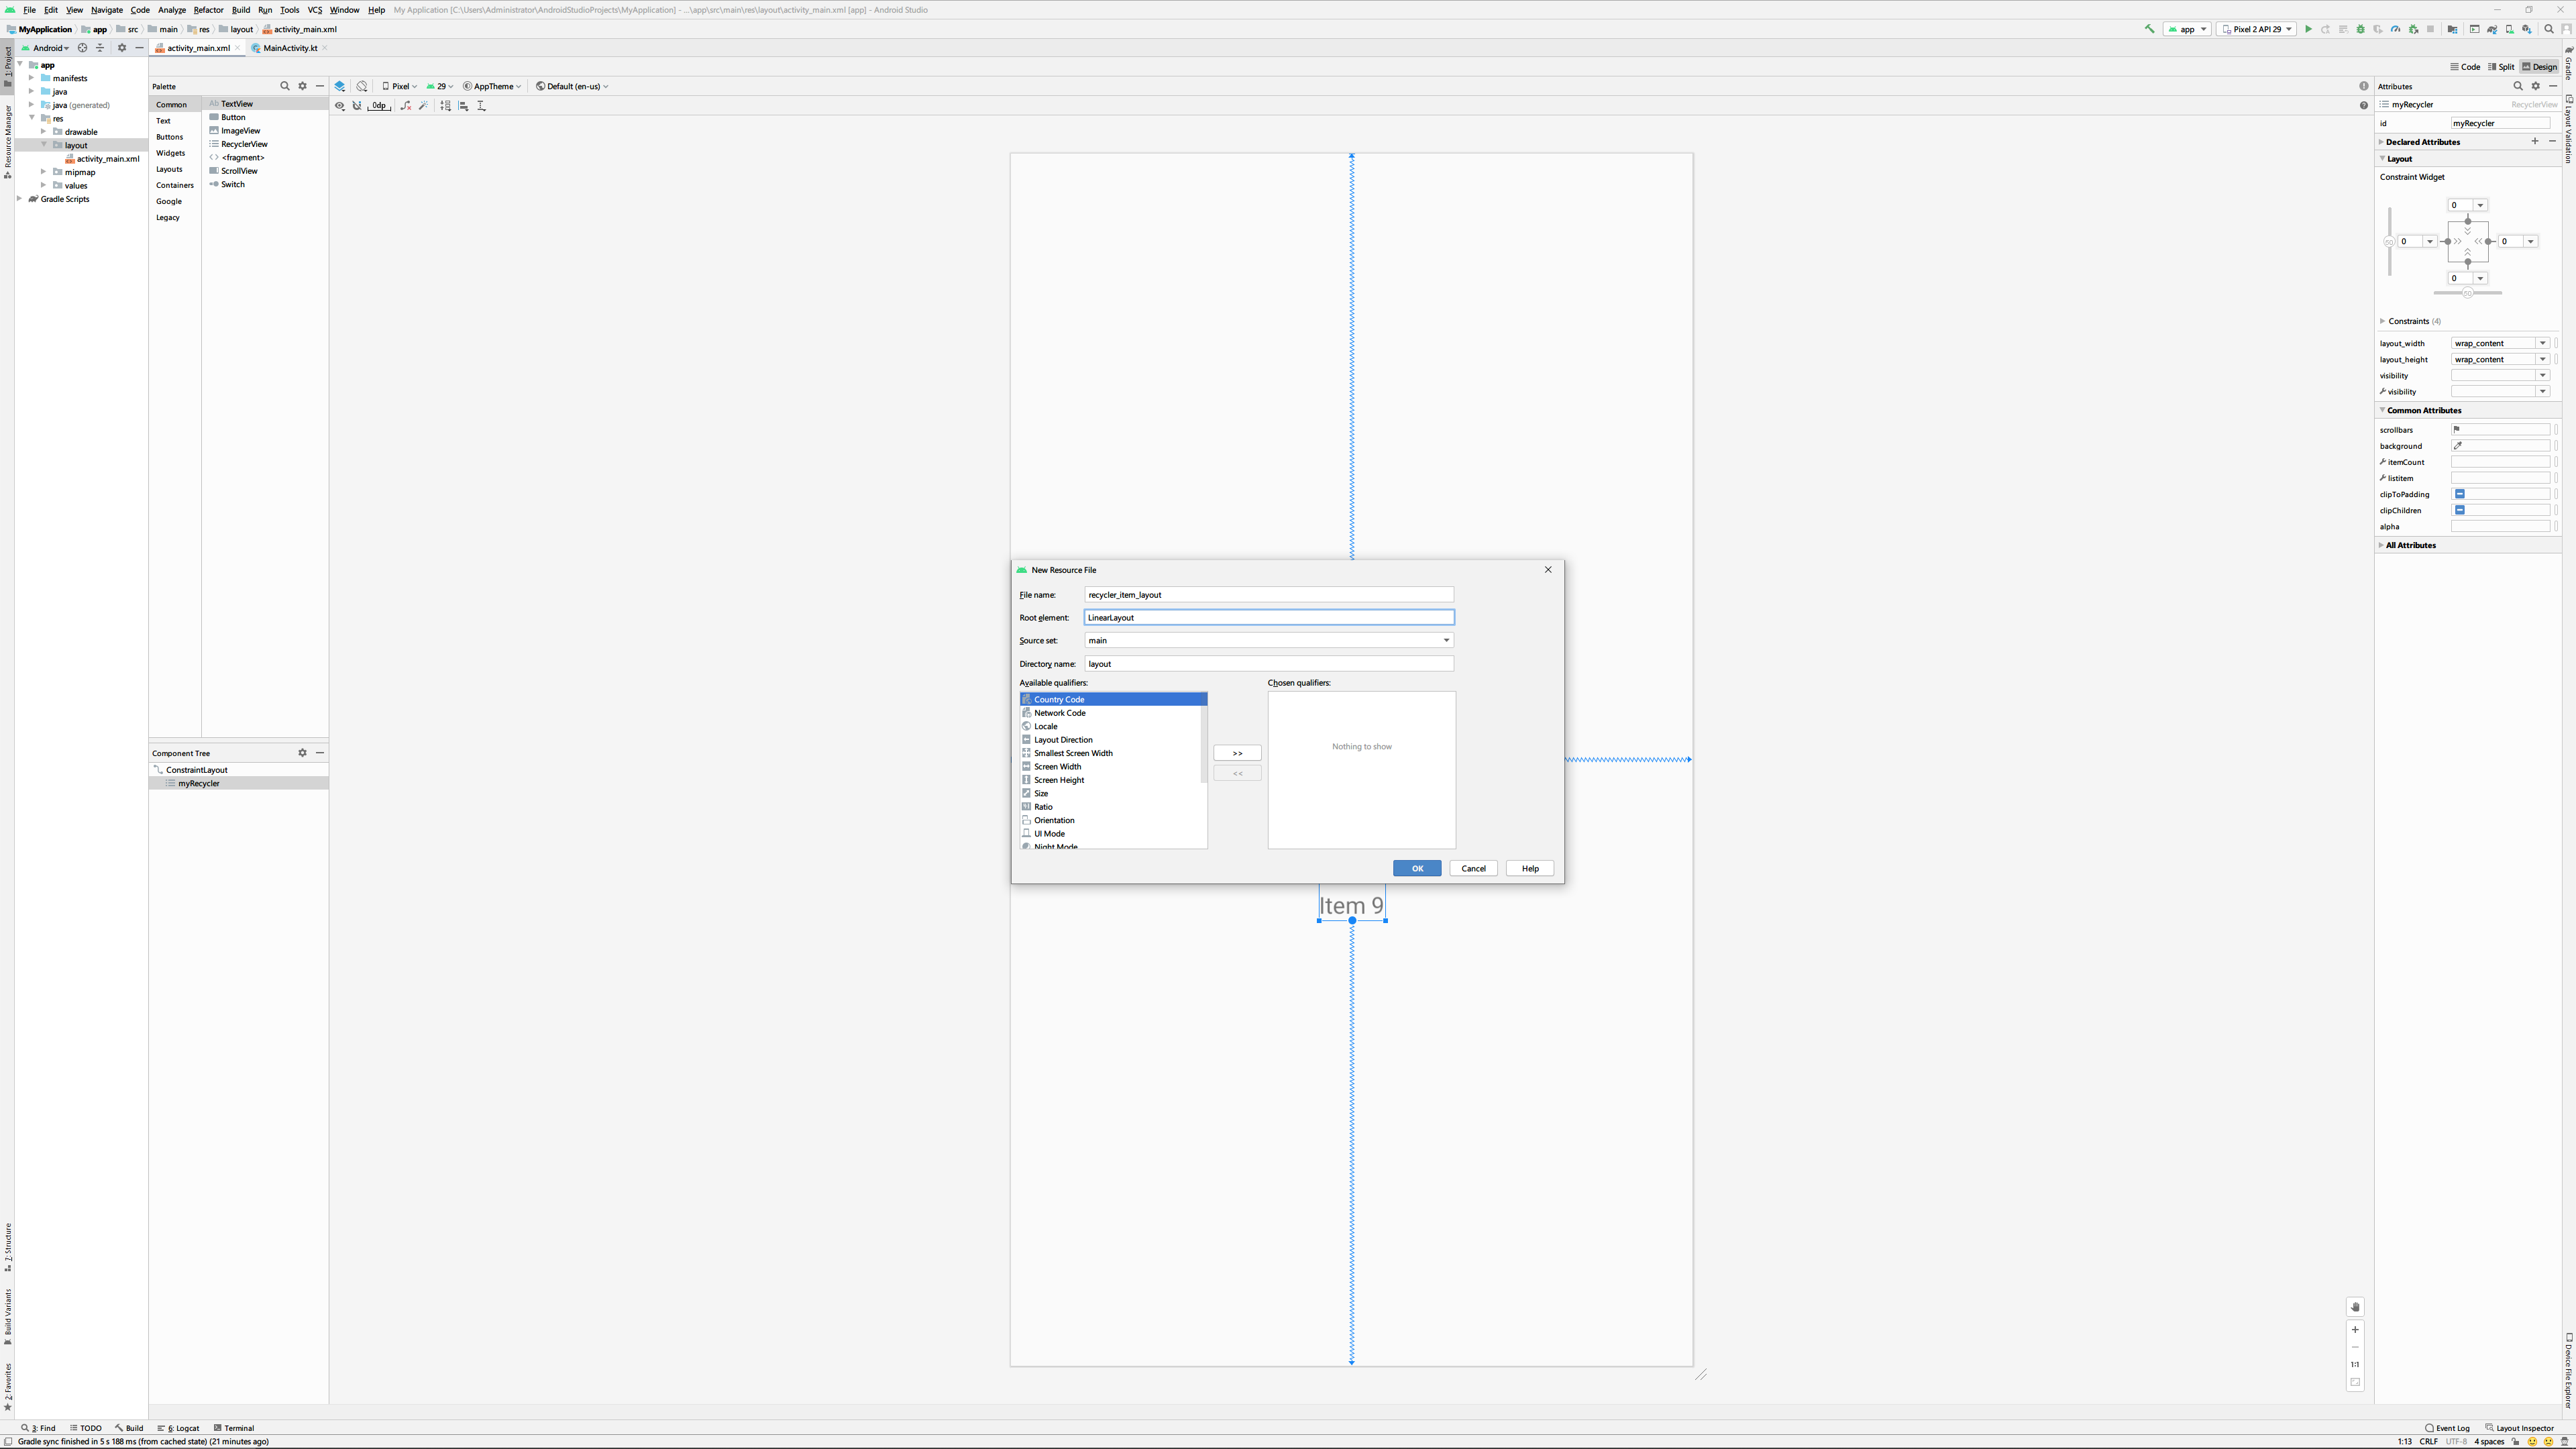The height and width of the screenshot is (1449, 2576).
Task: Select the Orientation qualifier in the list
Action: (1054, 820)
